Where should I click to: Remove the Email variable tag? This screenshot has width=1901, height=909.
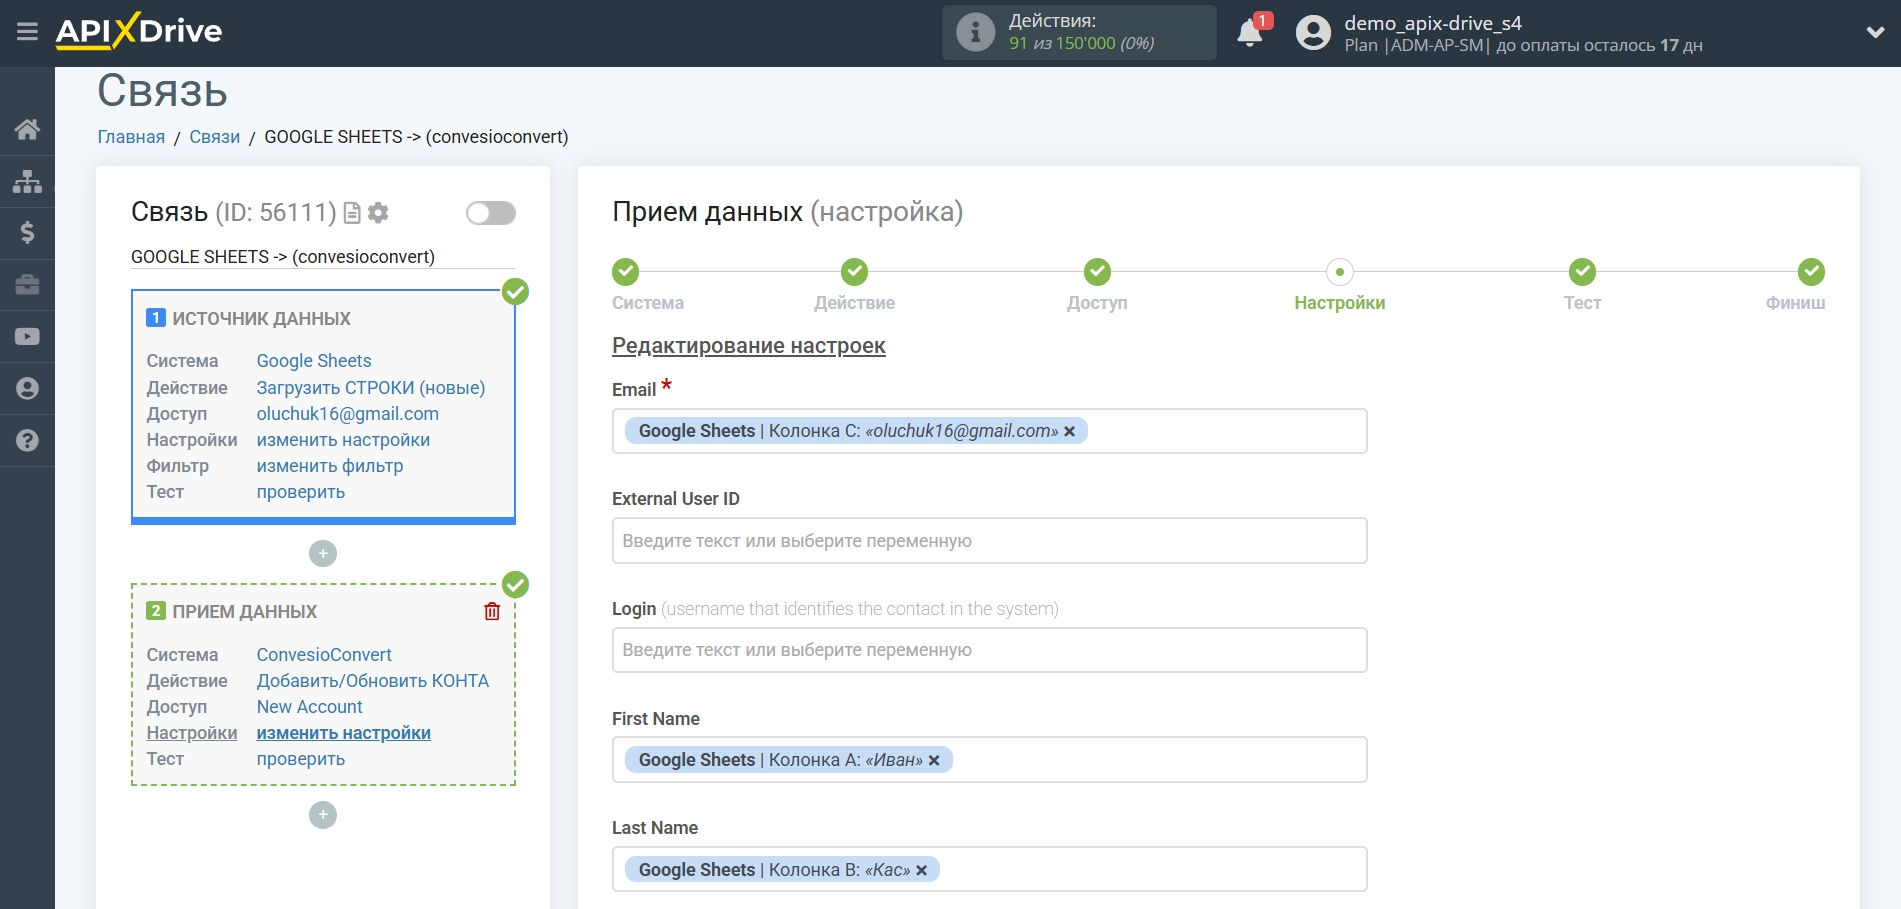tap(1070, 431)
